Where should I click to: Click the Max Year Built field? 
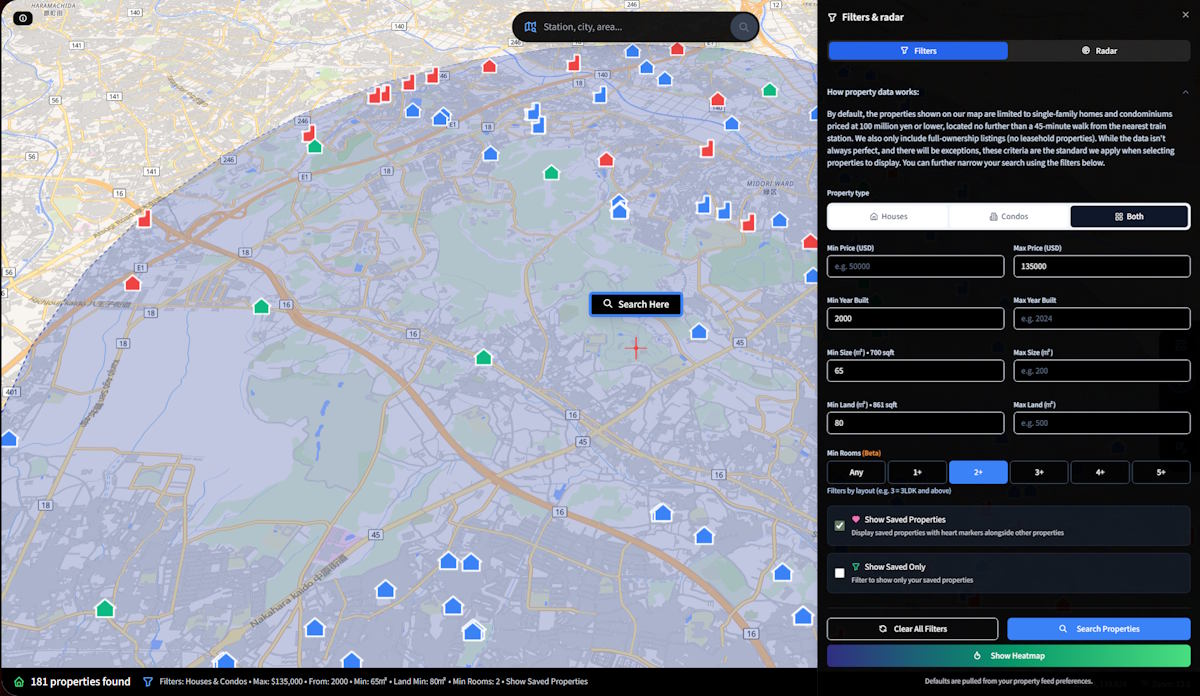pyautogui.click(x=1102, y=318)
